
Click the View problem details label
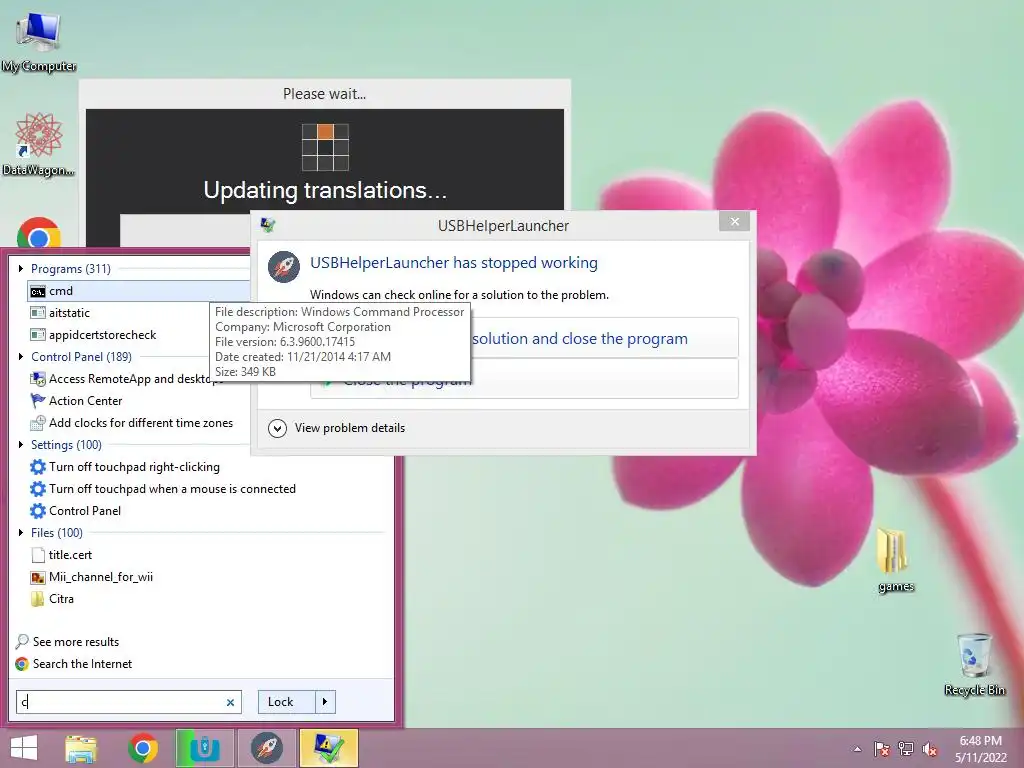[x=350, y=428]
